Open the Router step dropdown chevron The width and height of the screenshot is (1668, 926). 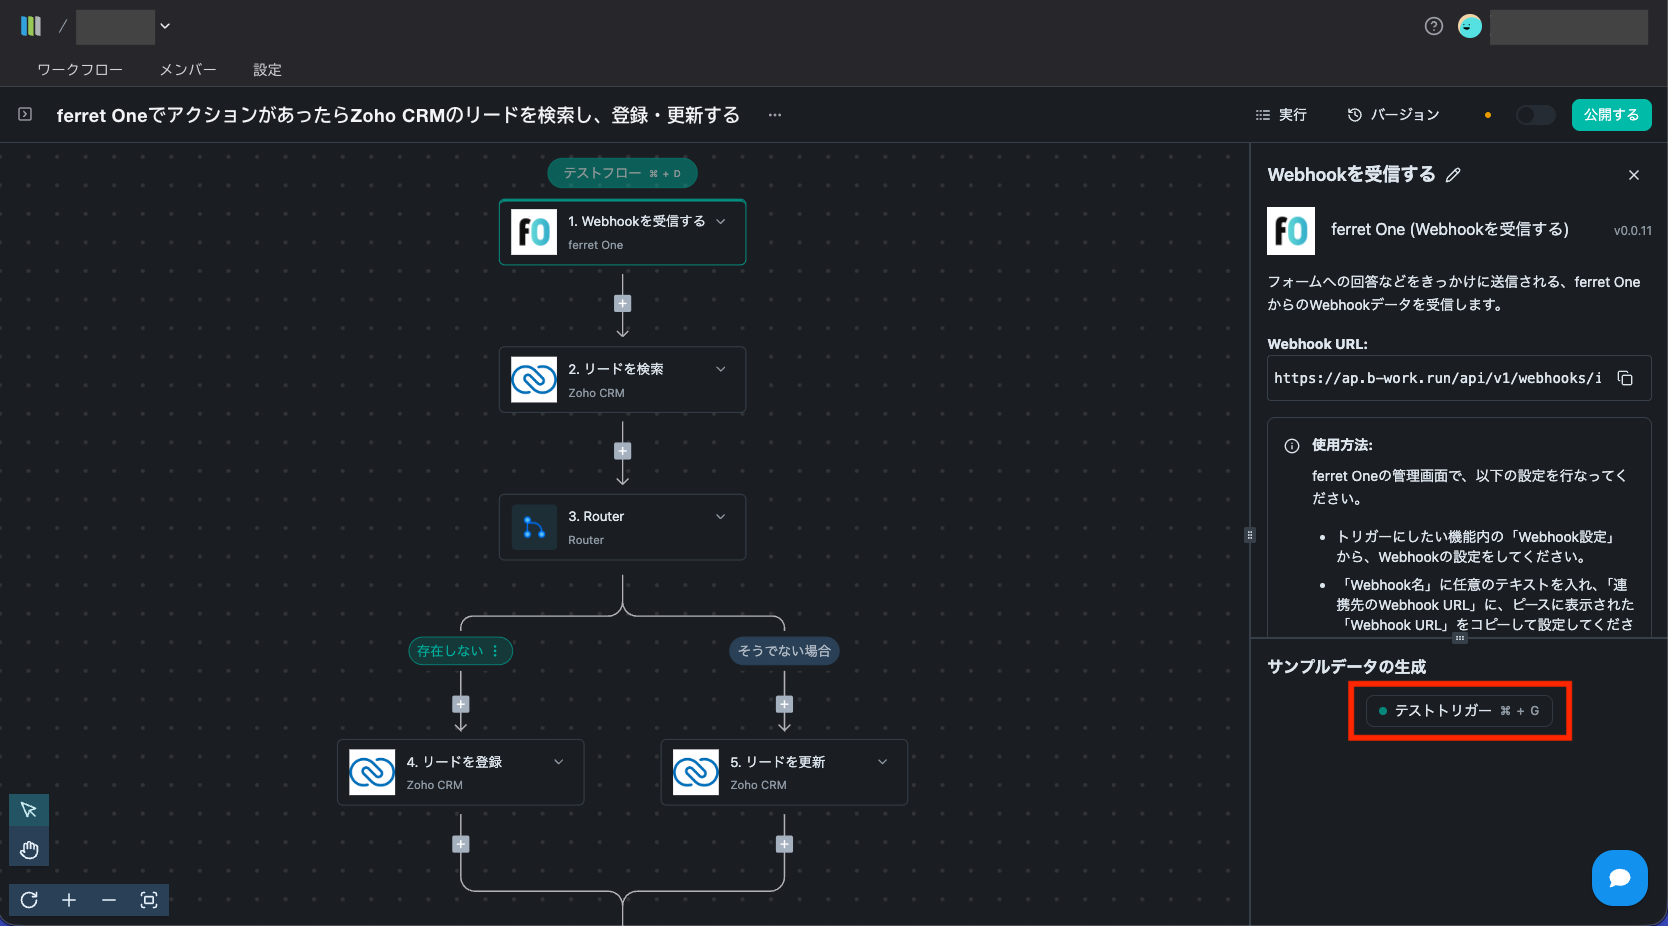coord(721,516)
